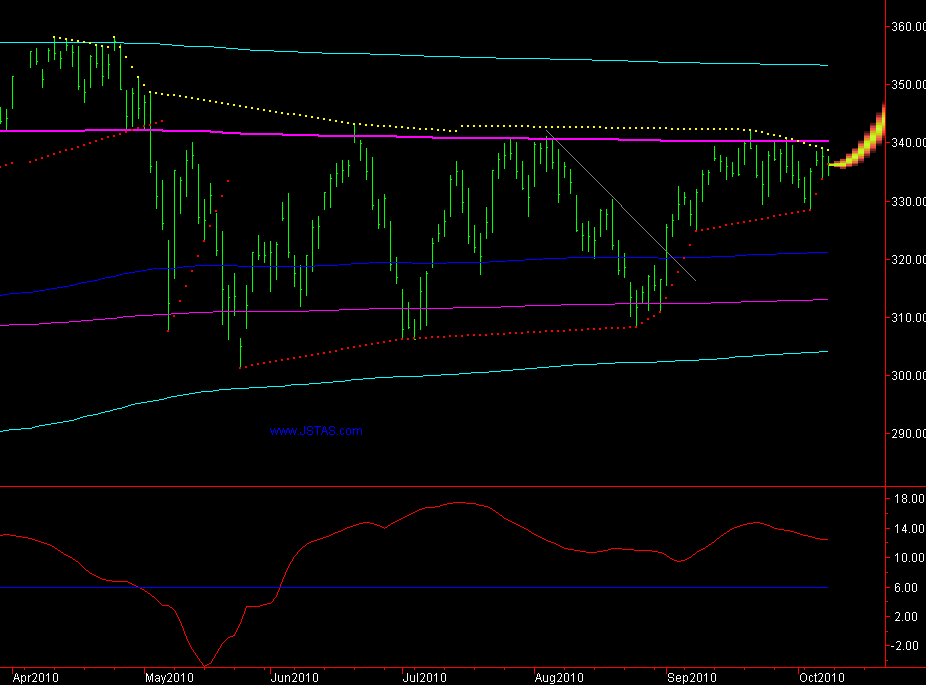Select the Jun2010 date label
Image resolution: width=926 pixels, height=685 pixels.
tap(296, 677)
